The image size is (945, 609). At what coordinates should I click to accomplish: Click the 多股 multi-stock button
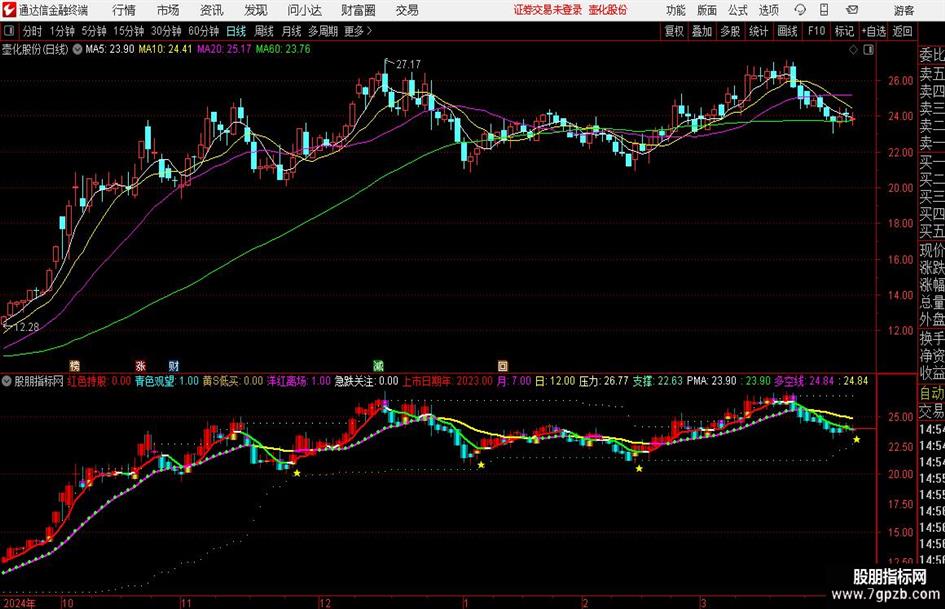[730, 31]
